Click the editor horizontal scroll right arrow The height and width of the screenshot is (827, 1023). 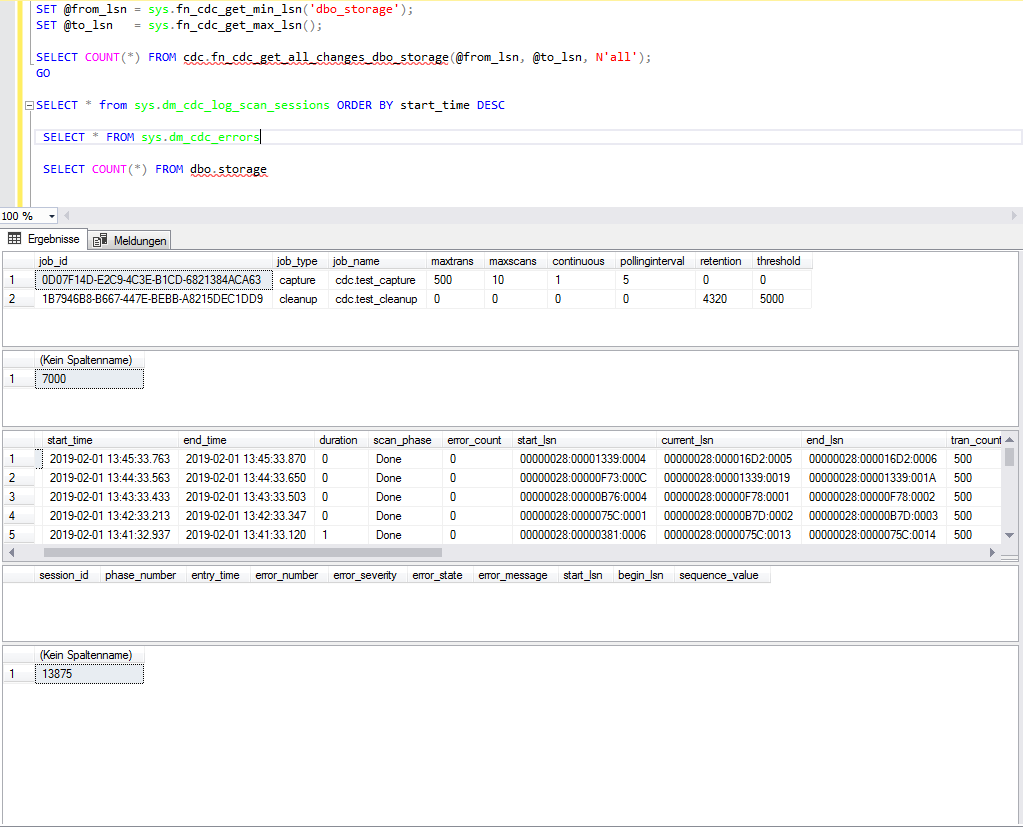(1014, 216)
